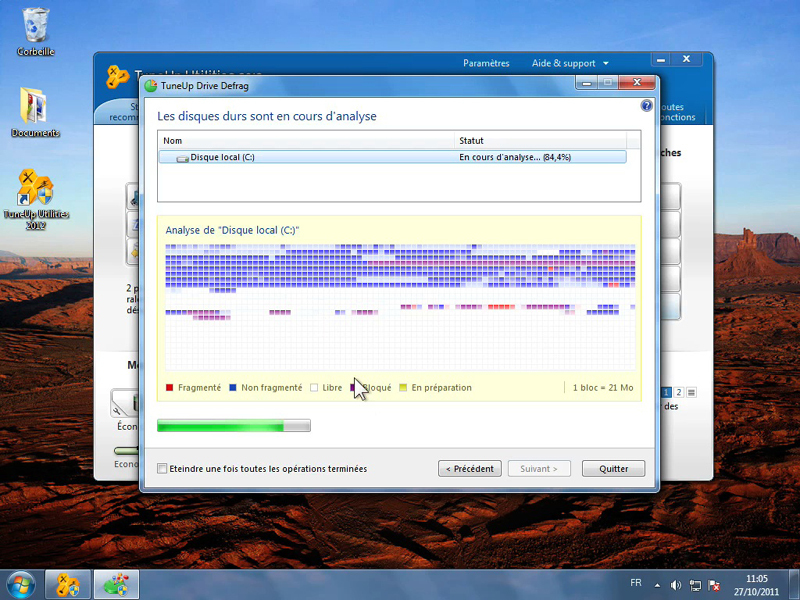Click the Nom column header
The height and width of the screenshot is (600, 800).
click(306, 140)
